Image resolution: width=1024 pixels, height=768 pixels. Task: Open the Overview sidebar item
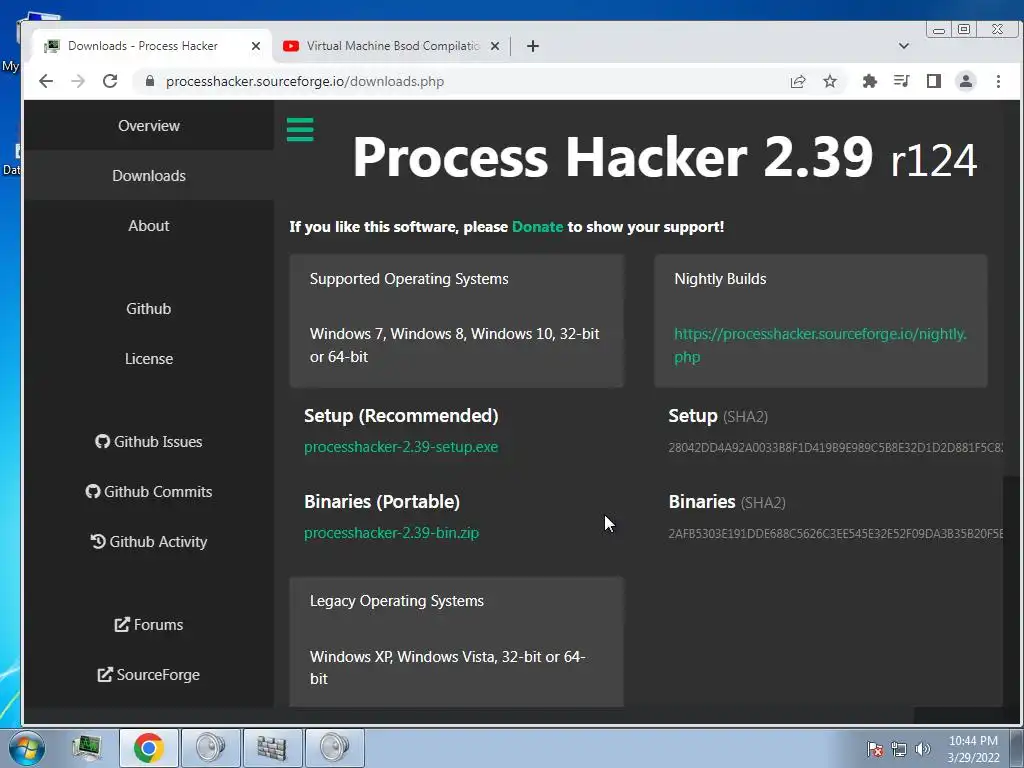point(149,125)
